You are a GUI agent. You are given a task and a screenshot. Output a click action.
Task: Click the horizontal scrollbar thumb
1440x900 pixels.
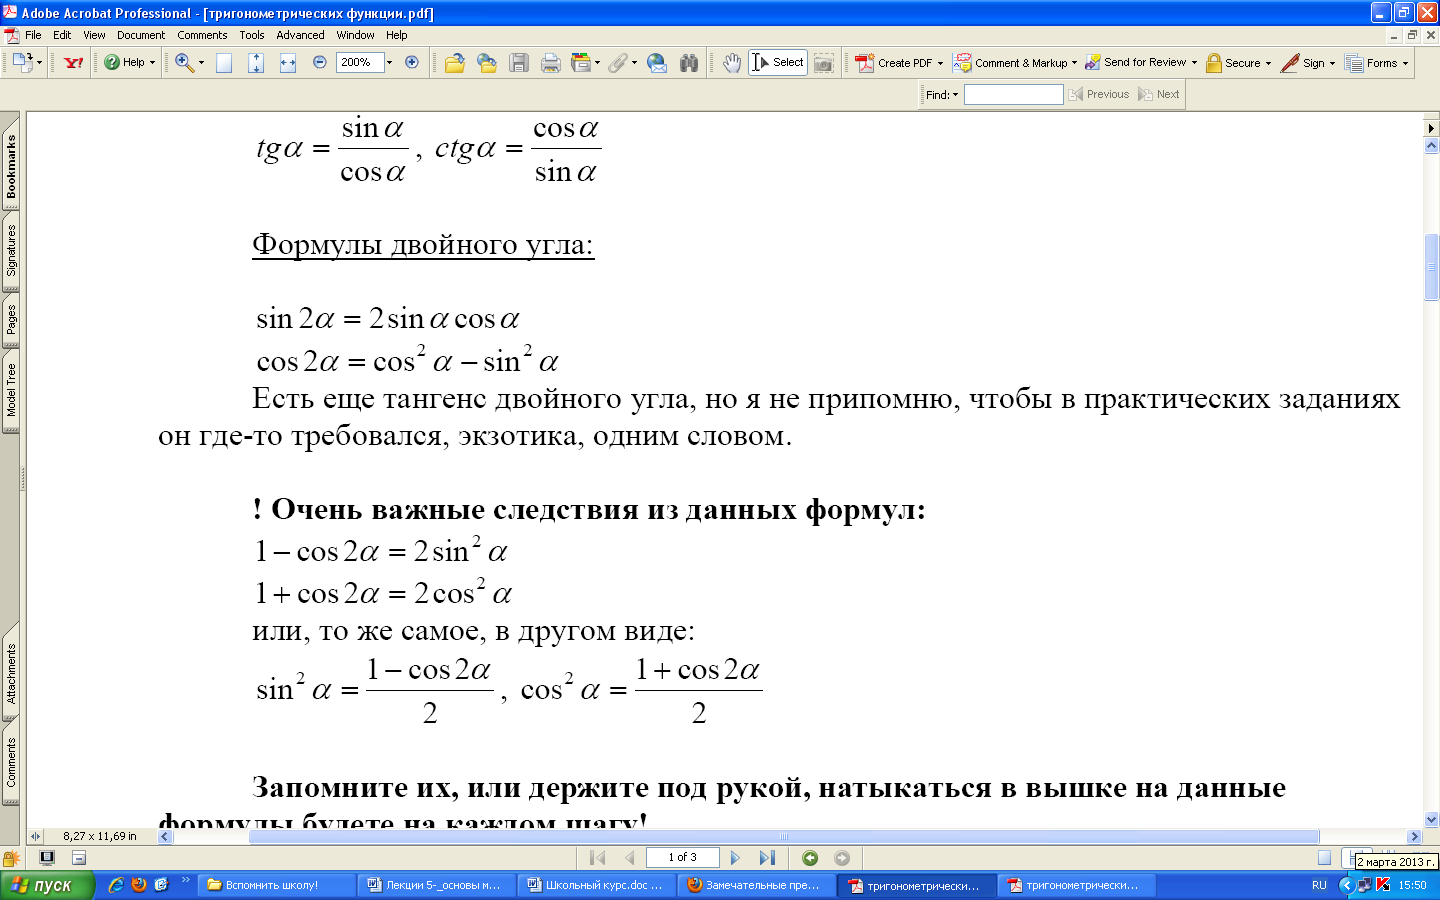[784, 836]
